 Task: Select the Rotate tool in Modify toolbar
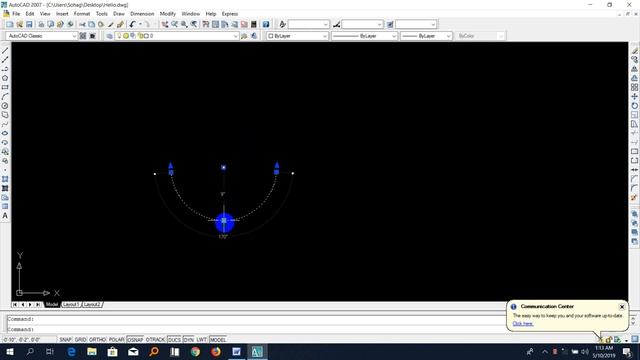coord(634,106)
